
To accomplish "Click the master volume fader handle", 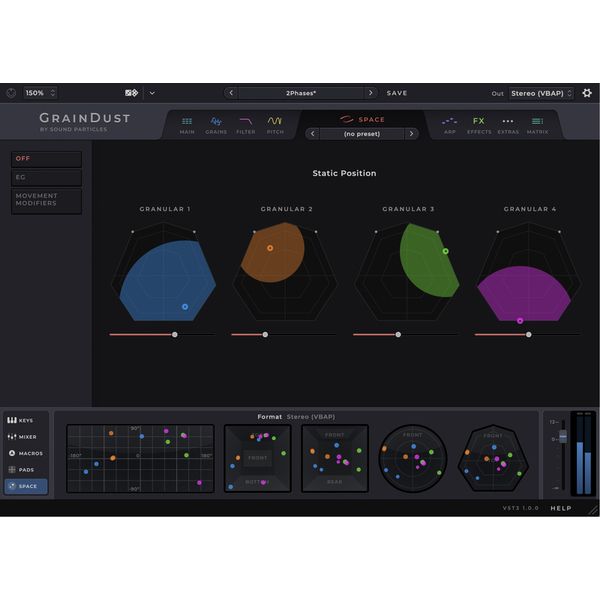I will [563, 436].
